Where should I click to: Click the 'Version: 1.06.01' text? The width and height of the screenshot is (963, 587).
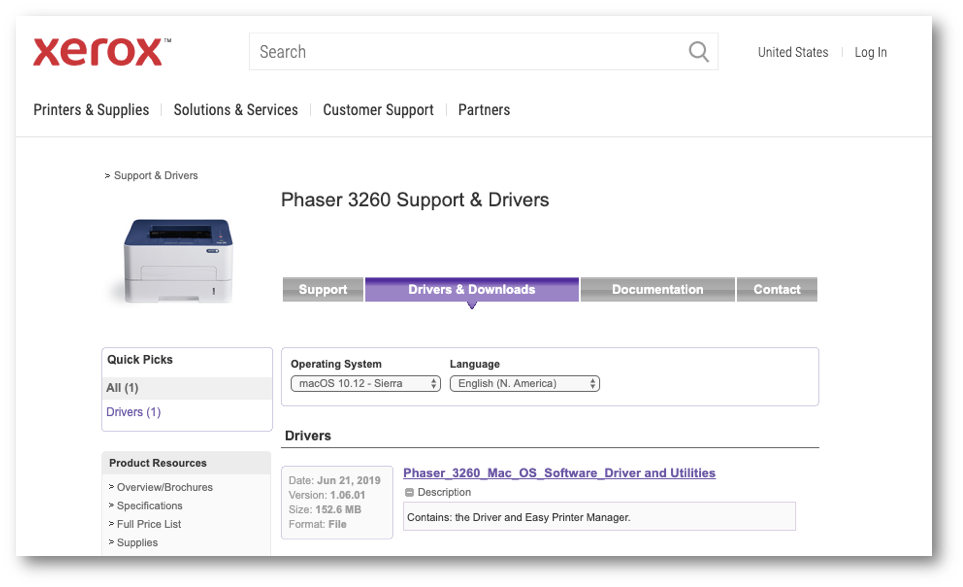coord(327,495)
